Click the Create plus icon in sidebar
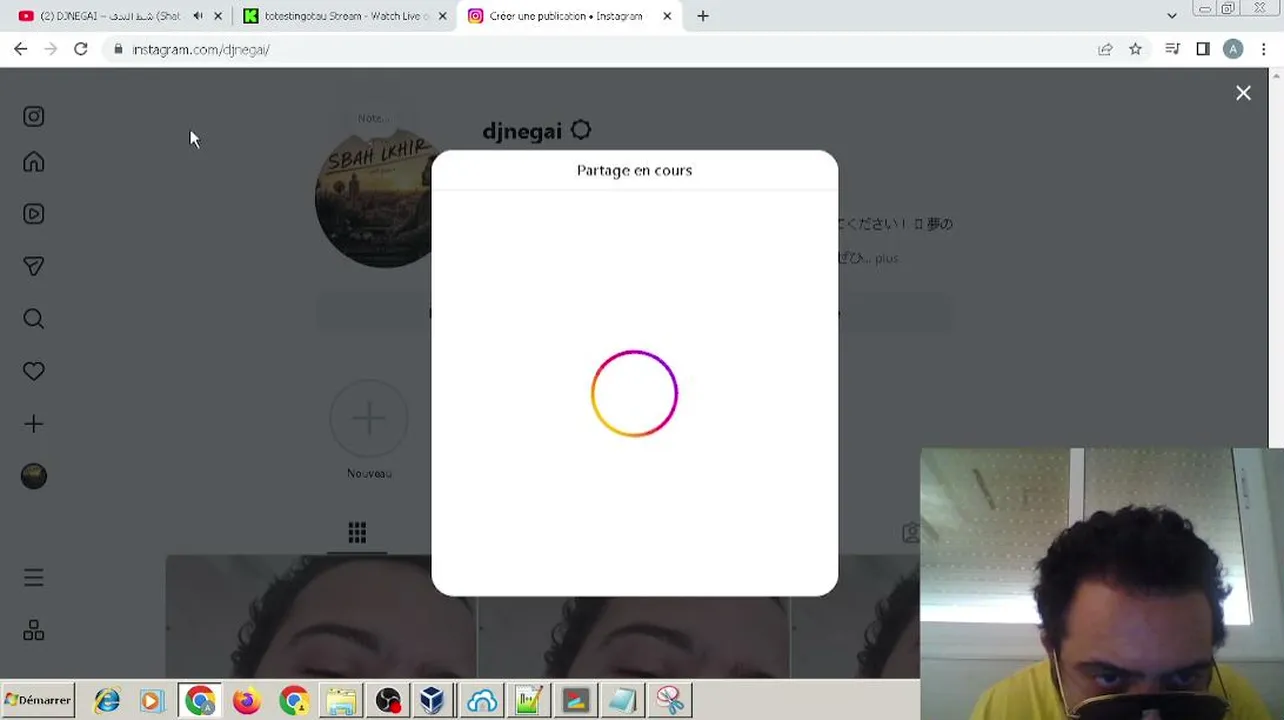Image resolution: width=1284 pixels, height=720 pixels. [x=34, y=424]
